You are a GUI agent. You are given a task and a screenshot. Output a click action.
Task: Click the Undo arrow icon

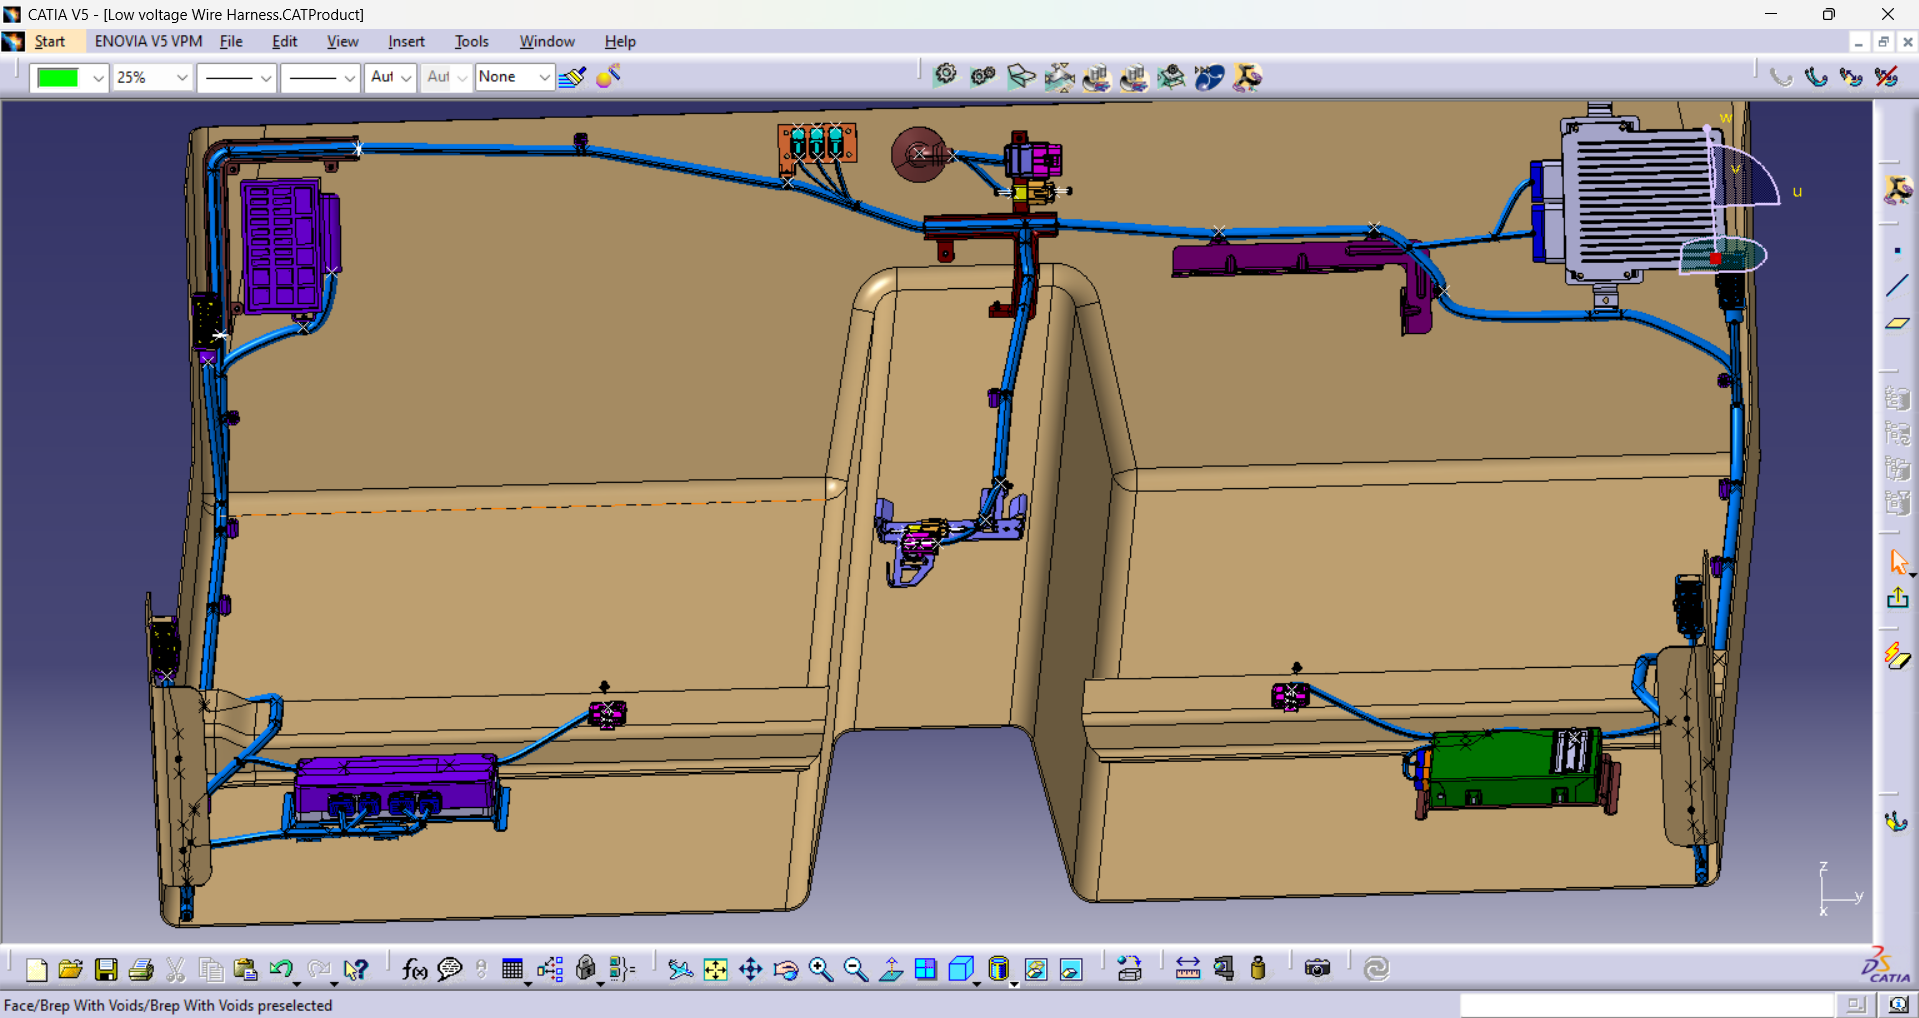pyautogui.click(x=280, y=969)
